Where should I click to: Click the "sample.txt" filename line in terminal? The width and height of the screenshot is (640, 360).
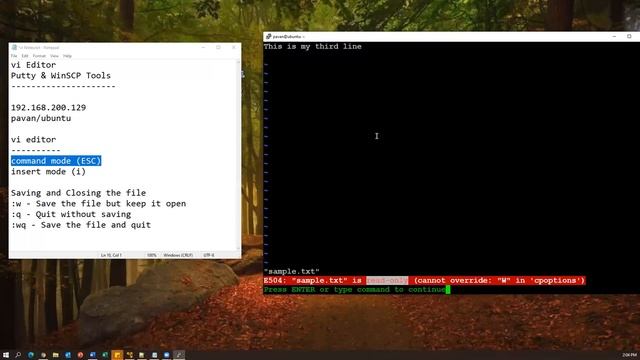[291, 271]
